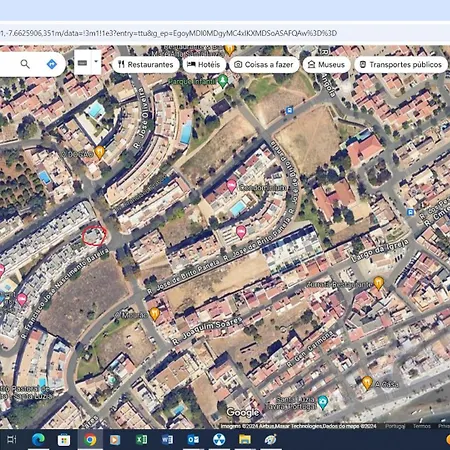Viewport: 450px width, 450px height.
Task: Click the Santa Luzia teal location pin
Action: click(322, 402)
